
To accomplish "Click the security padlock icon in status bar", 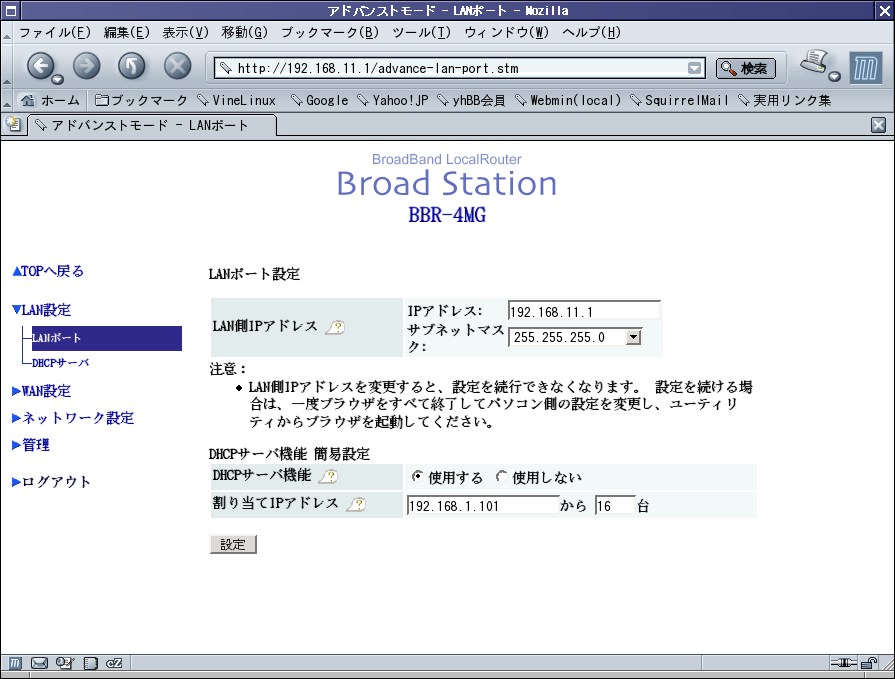I will pyautogui.click(x=869, y=663).
